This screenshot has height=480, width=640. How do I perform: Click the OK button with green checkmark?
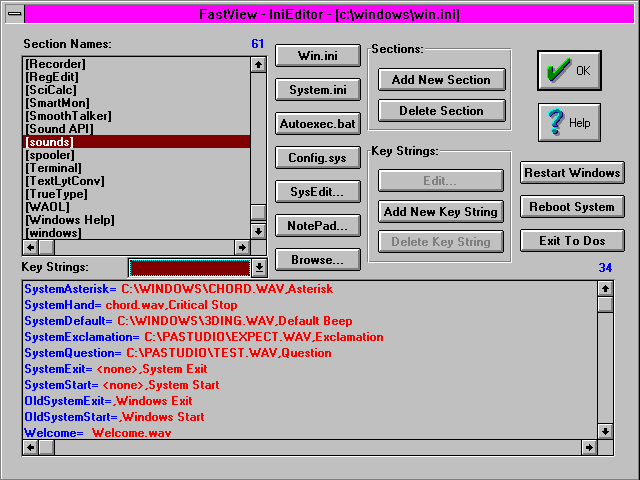[569, 71]
